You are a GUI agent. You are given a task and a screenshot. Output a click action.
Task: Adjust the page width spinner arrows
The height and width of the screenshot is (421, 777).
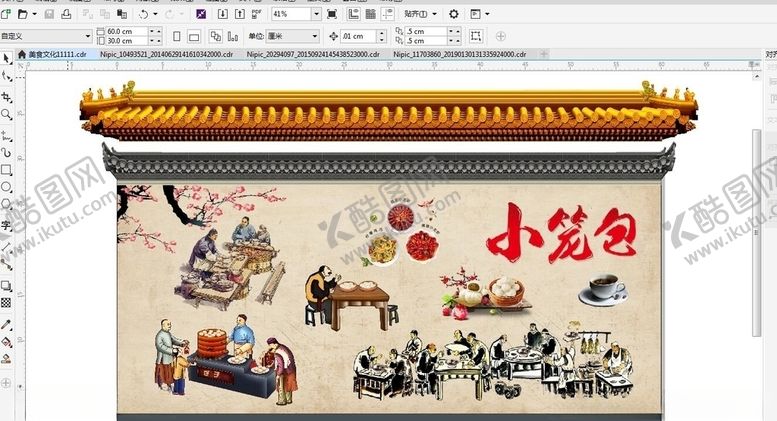coord(155,31)
